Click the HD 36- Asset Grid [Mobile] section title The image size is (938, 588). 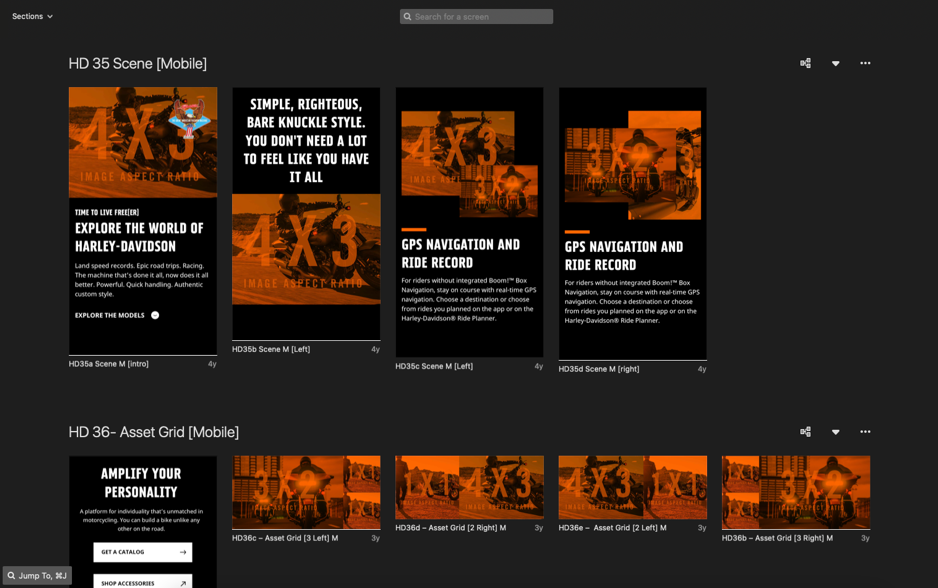pos(154,432)
